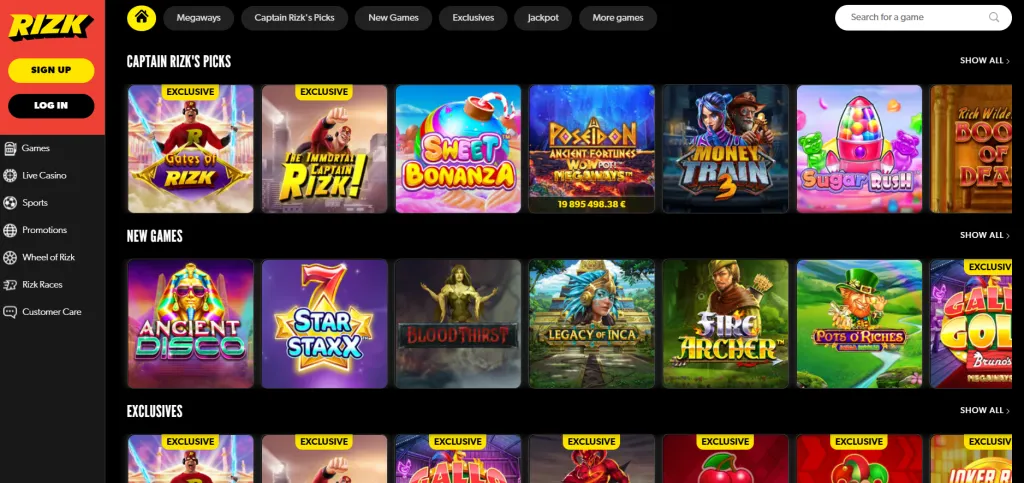Click the RIZK logo
Image resolution: width=1024 pixels, height=483 pixels.
coord(51,26)
